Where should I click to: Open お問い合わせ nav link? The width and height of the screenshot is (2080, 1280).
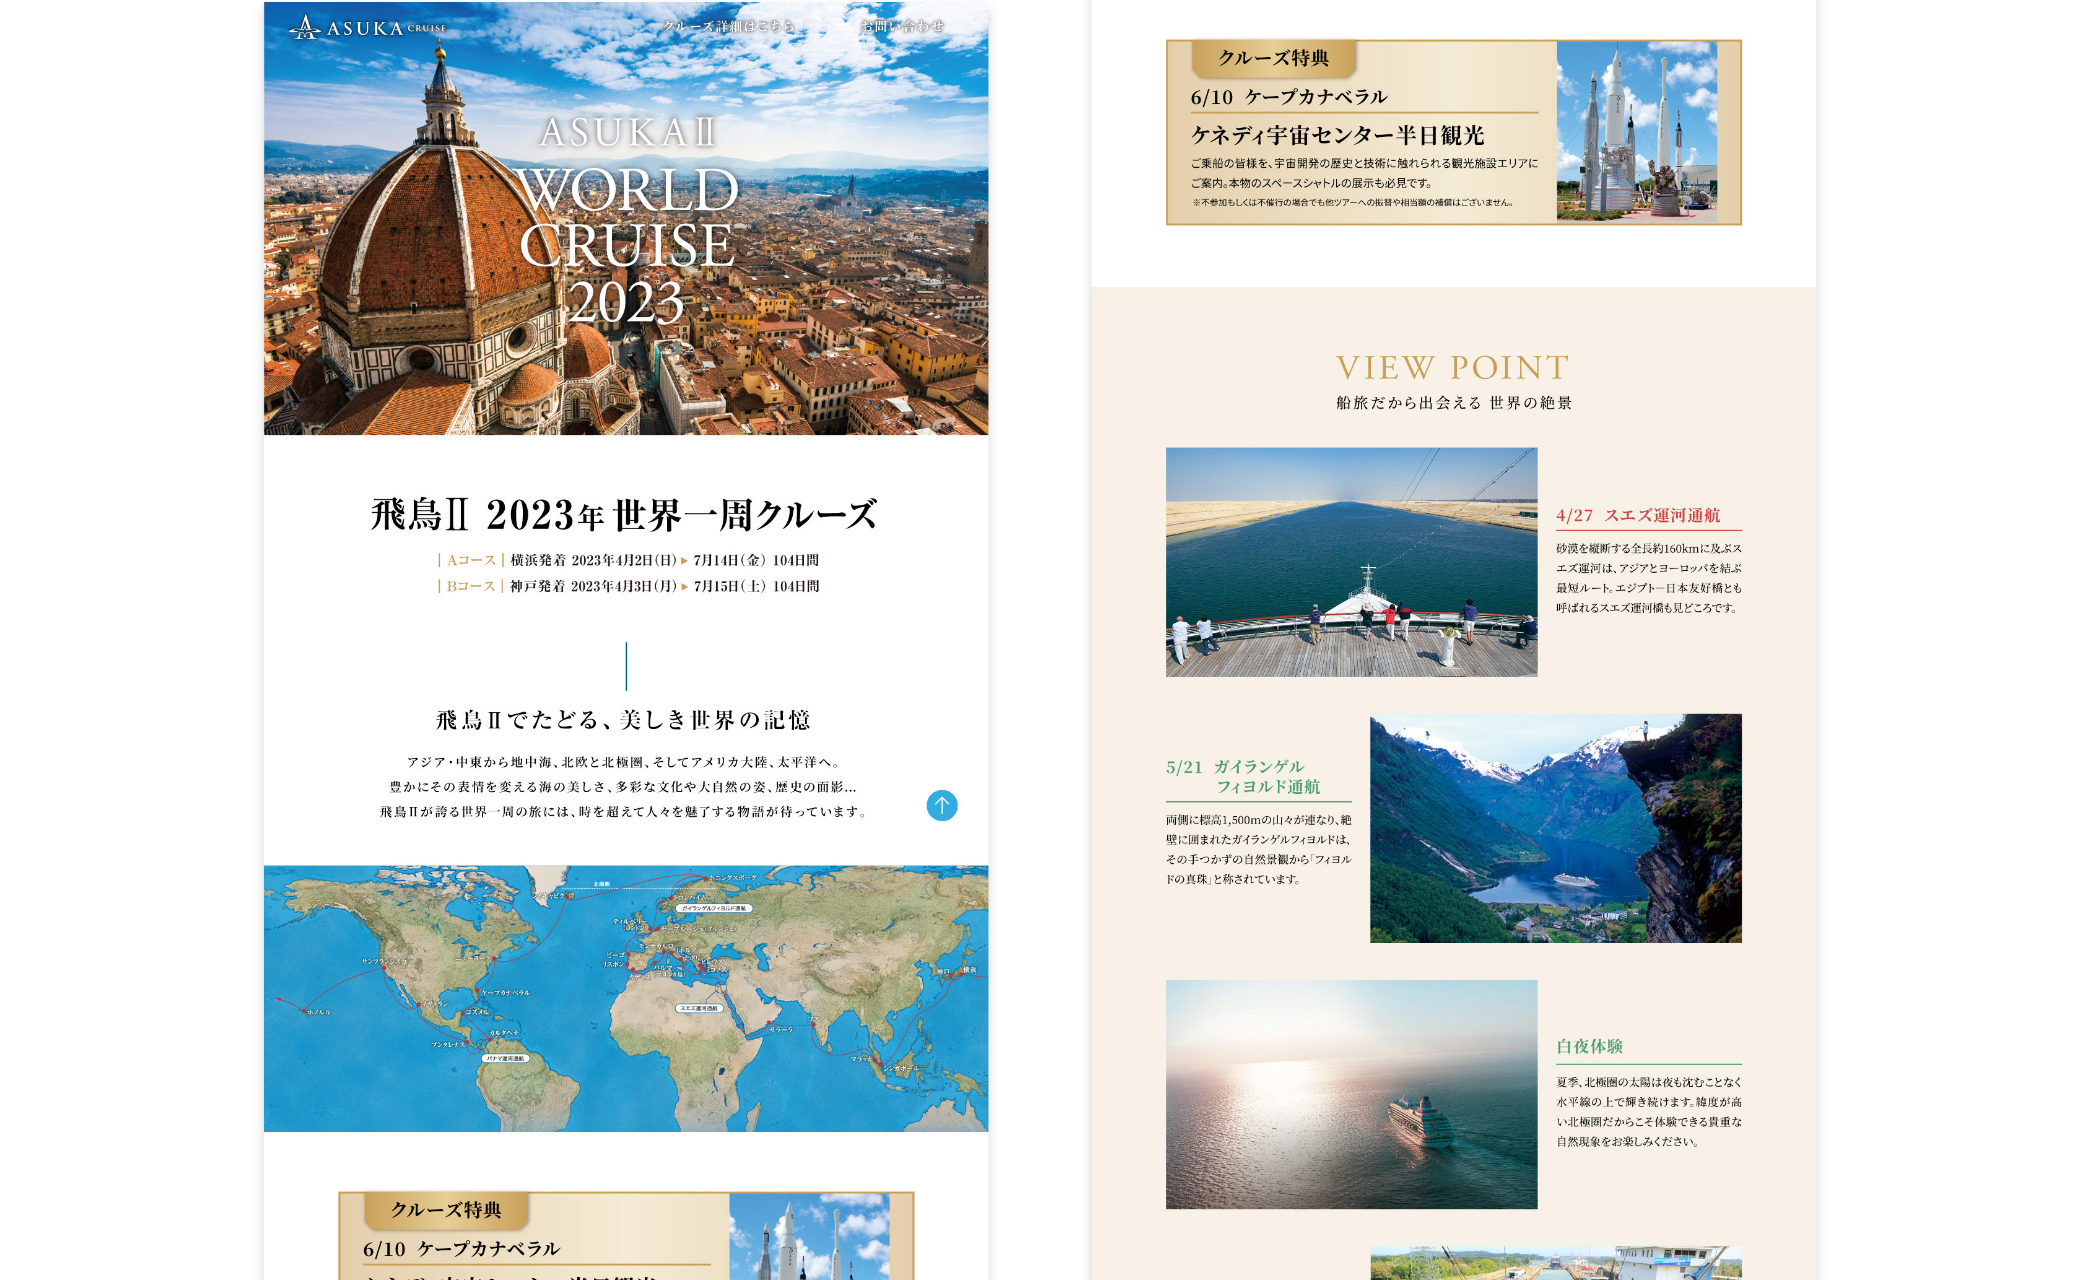pos(902,26)
